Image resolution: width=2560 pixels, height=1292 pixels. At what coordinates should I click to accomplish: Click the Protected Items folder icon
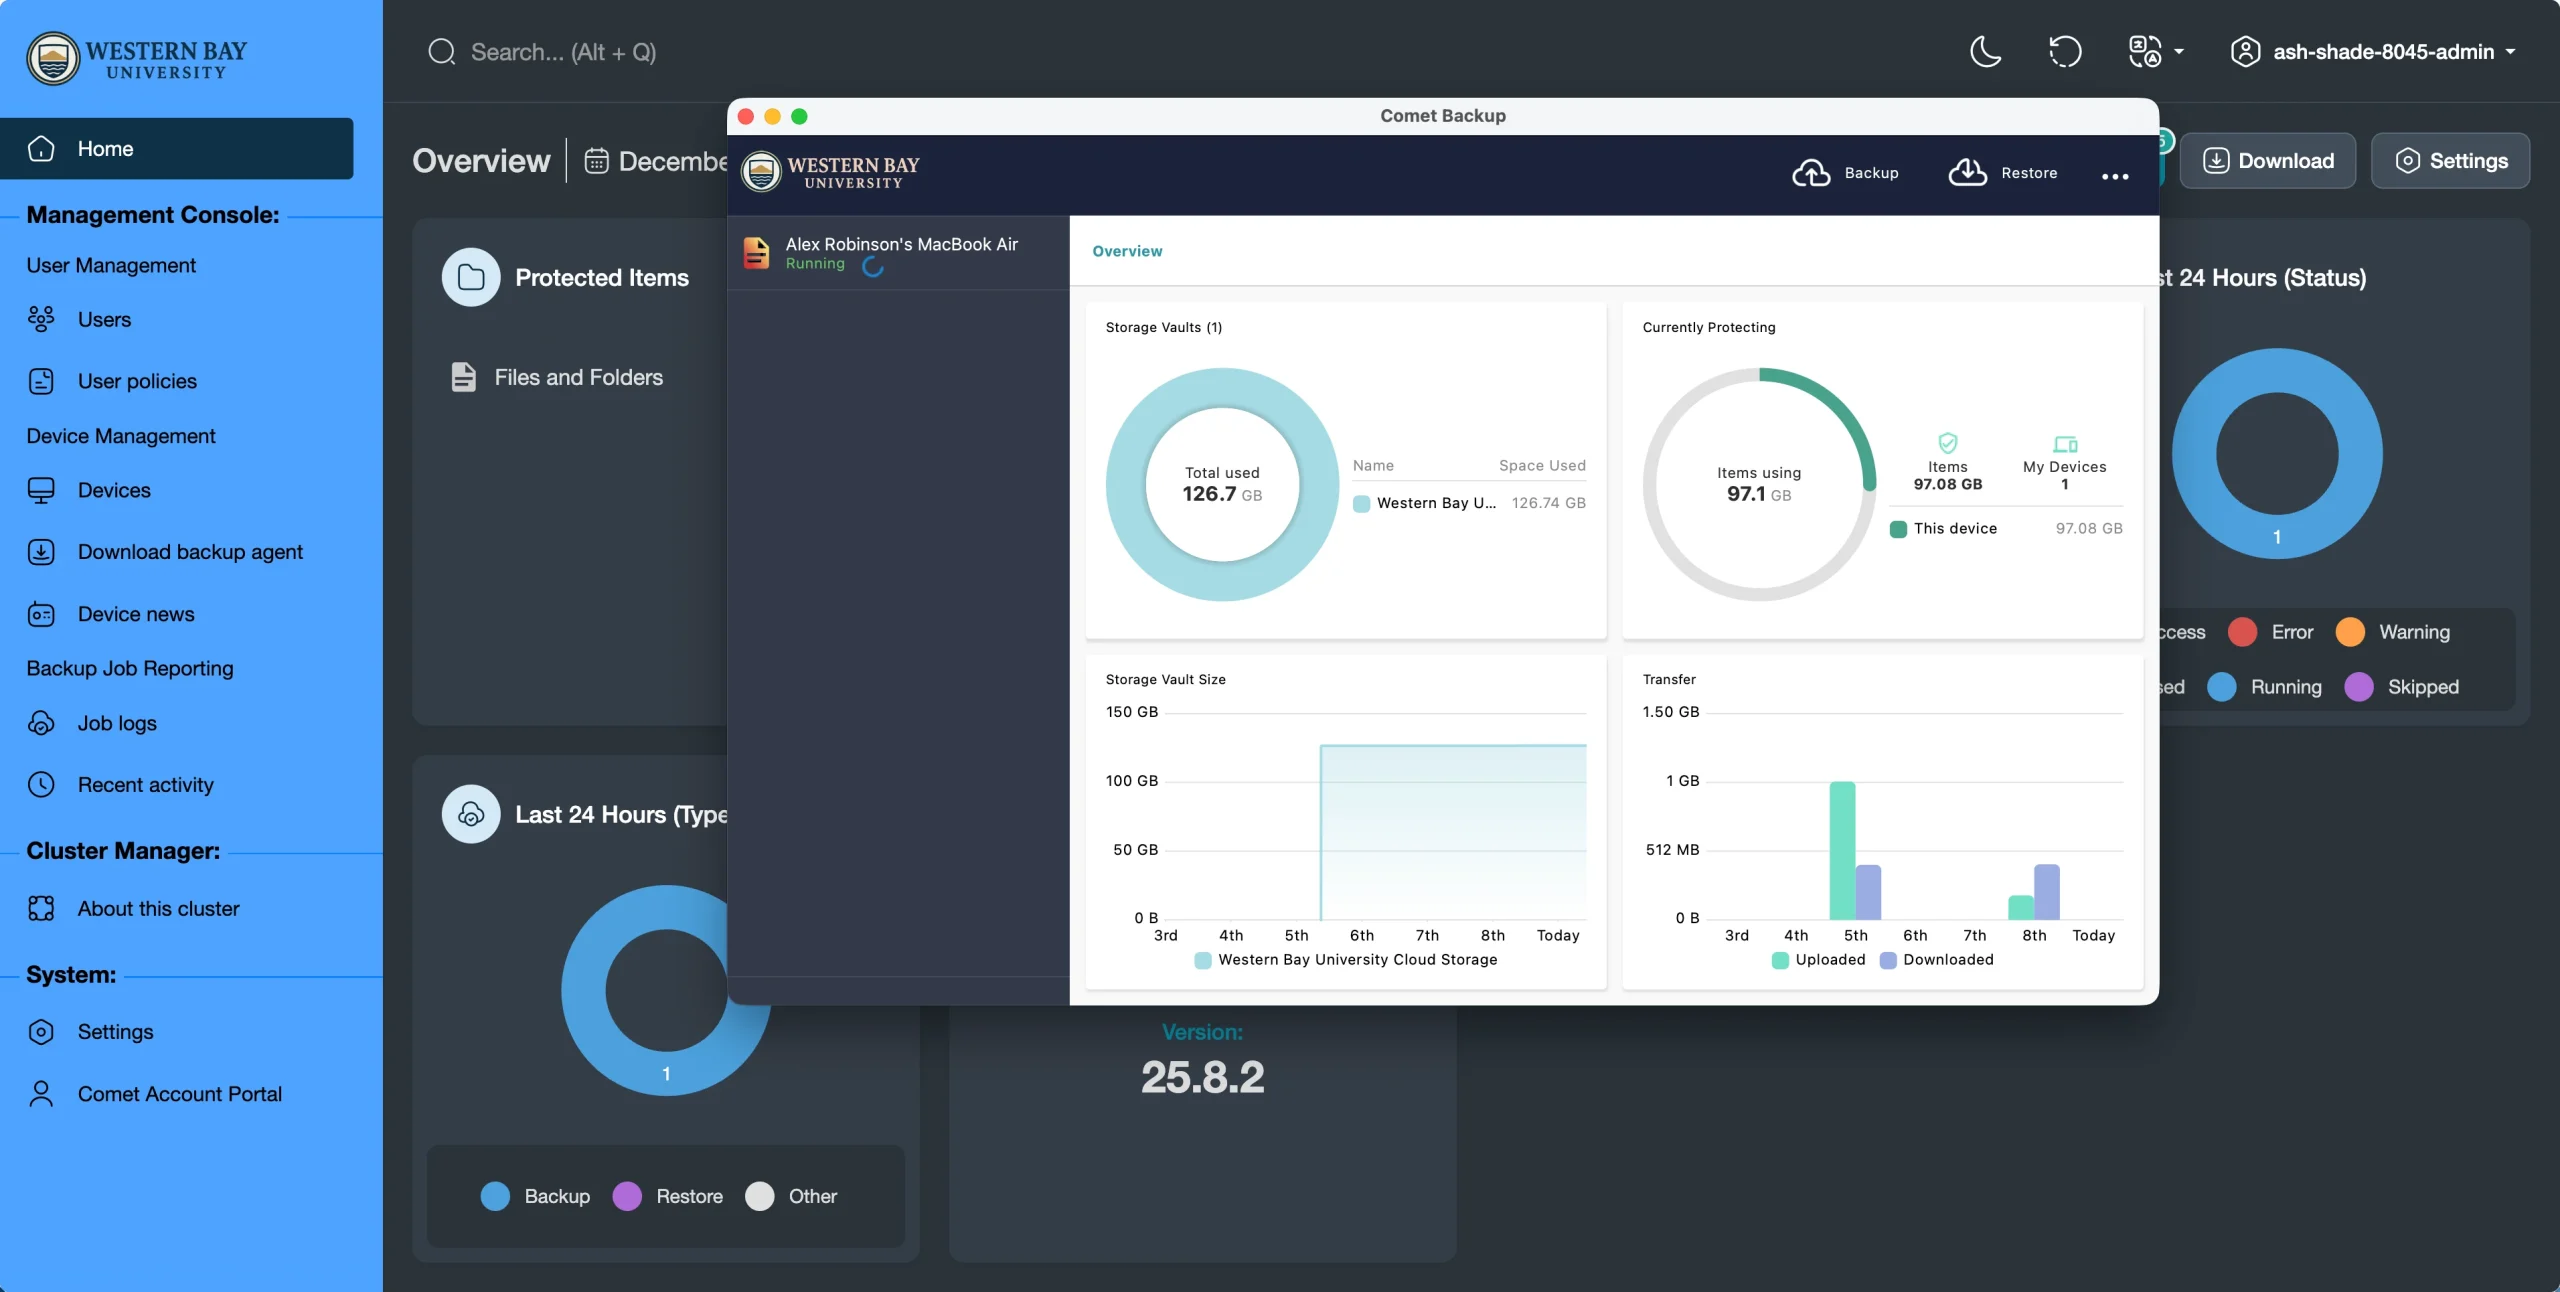pyautogui.click(x=471, y=277)
